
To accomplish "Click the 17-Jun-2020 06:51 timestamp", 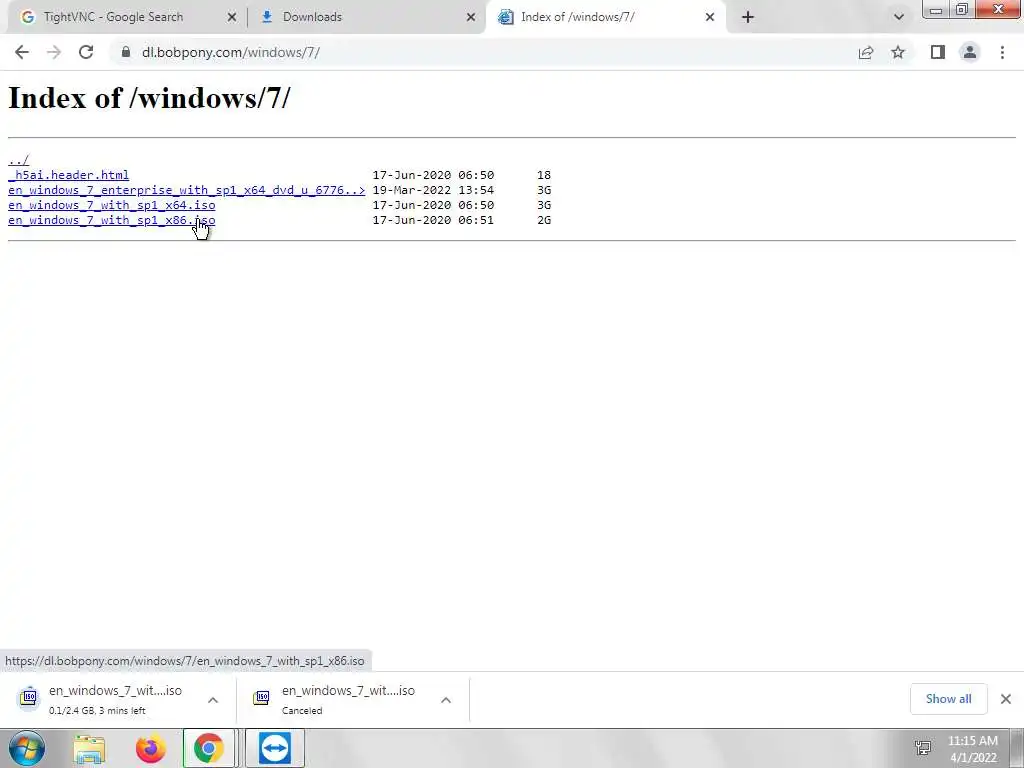I will point(433,220).
